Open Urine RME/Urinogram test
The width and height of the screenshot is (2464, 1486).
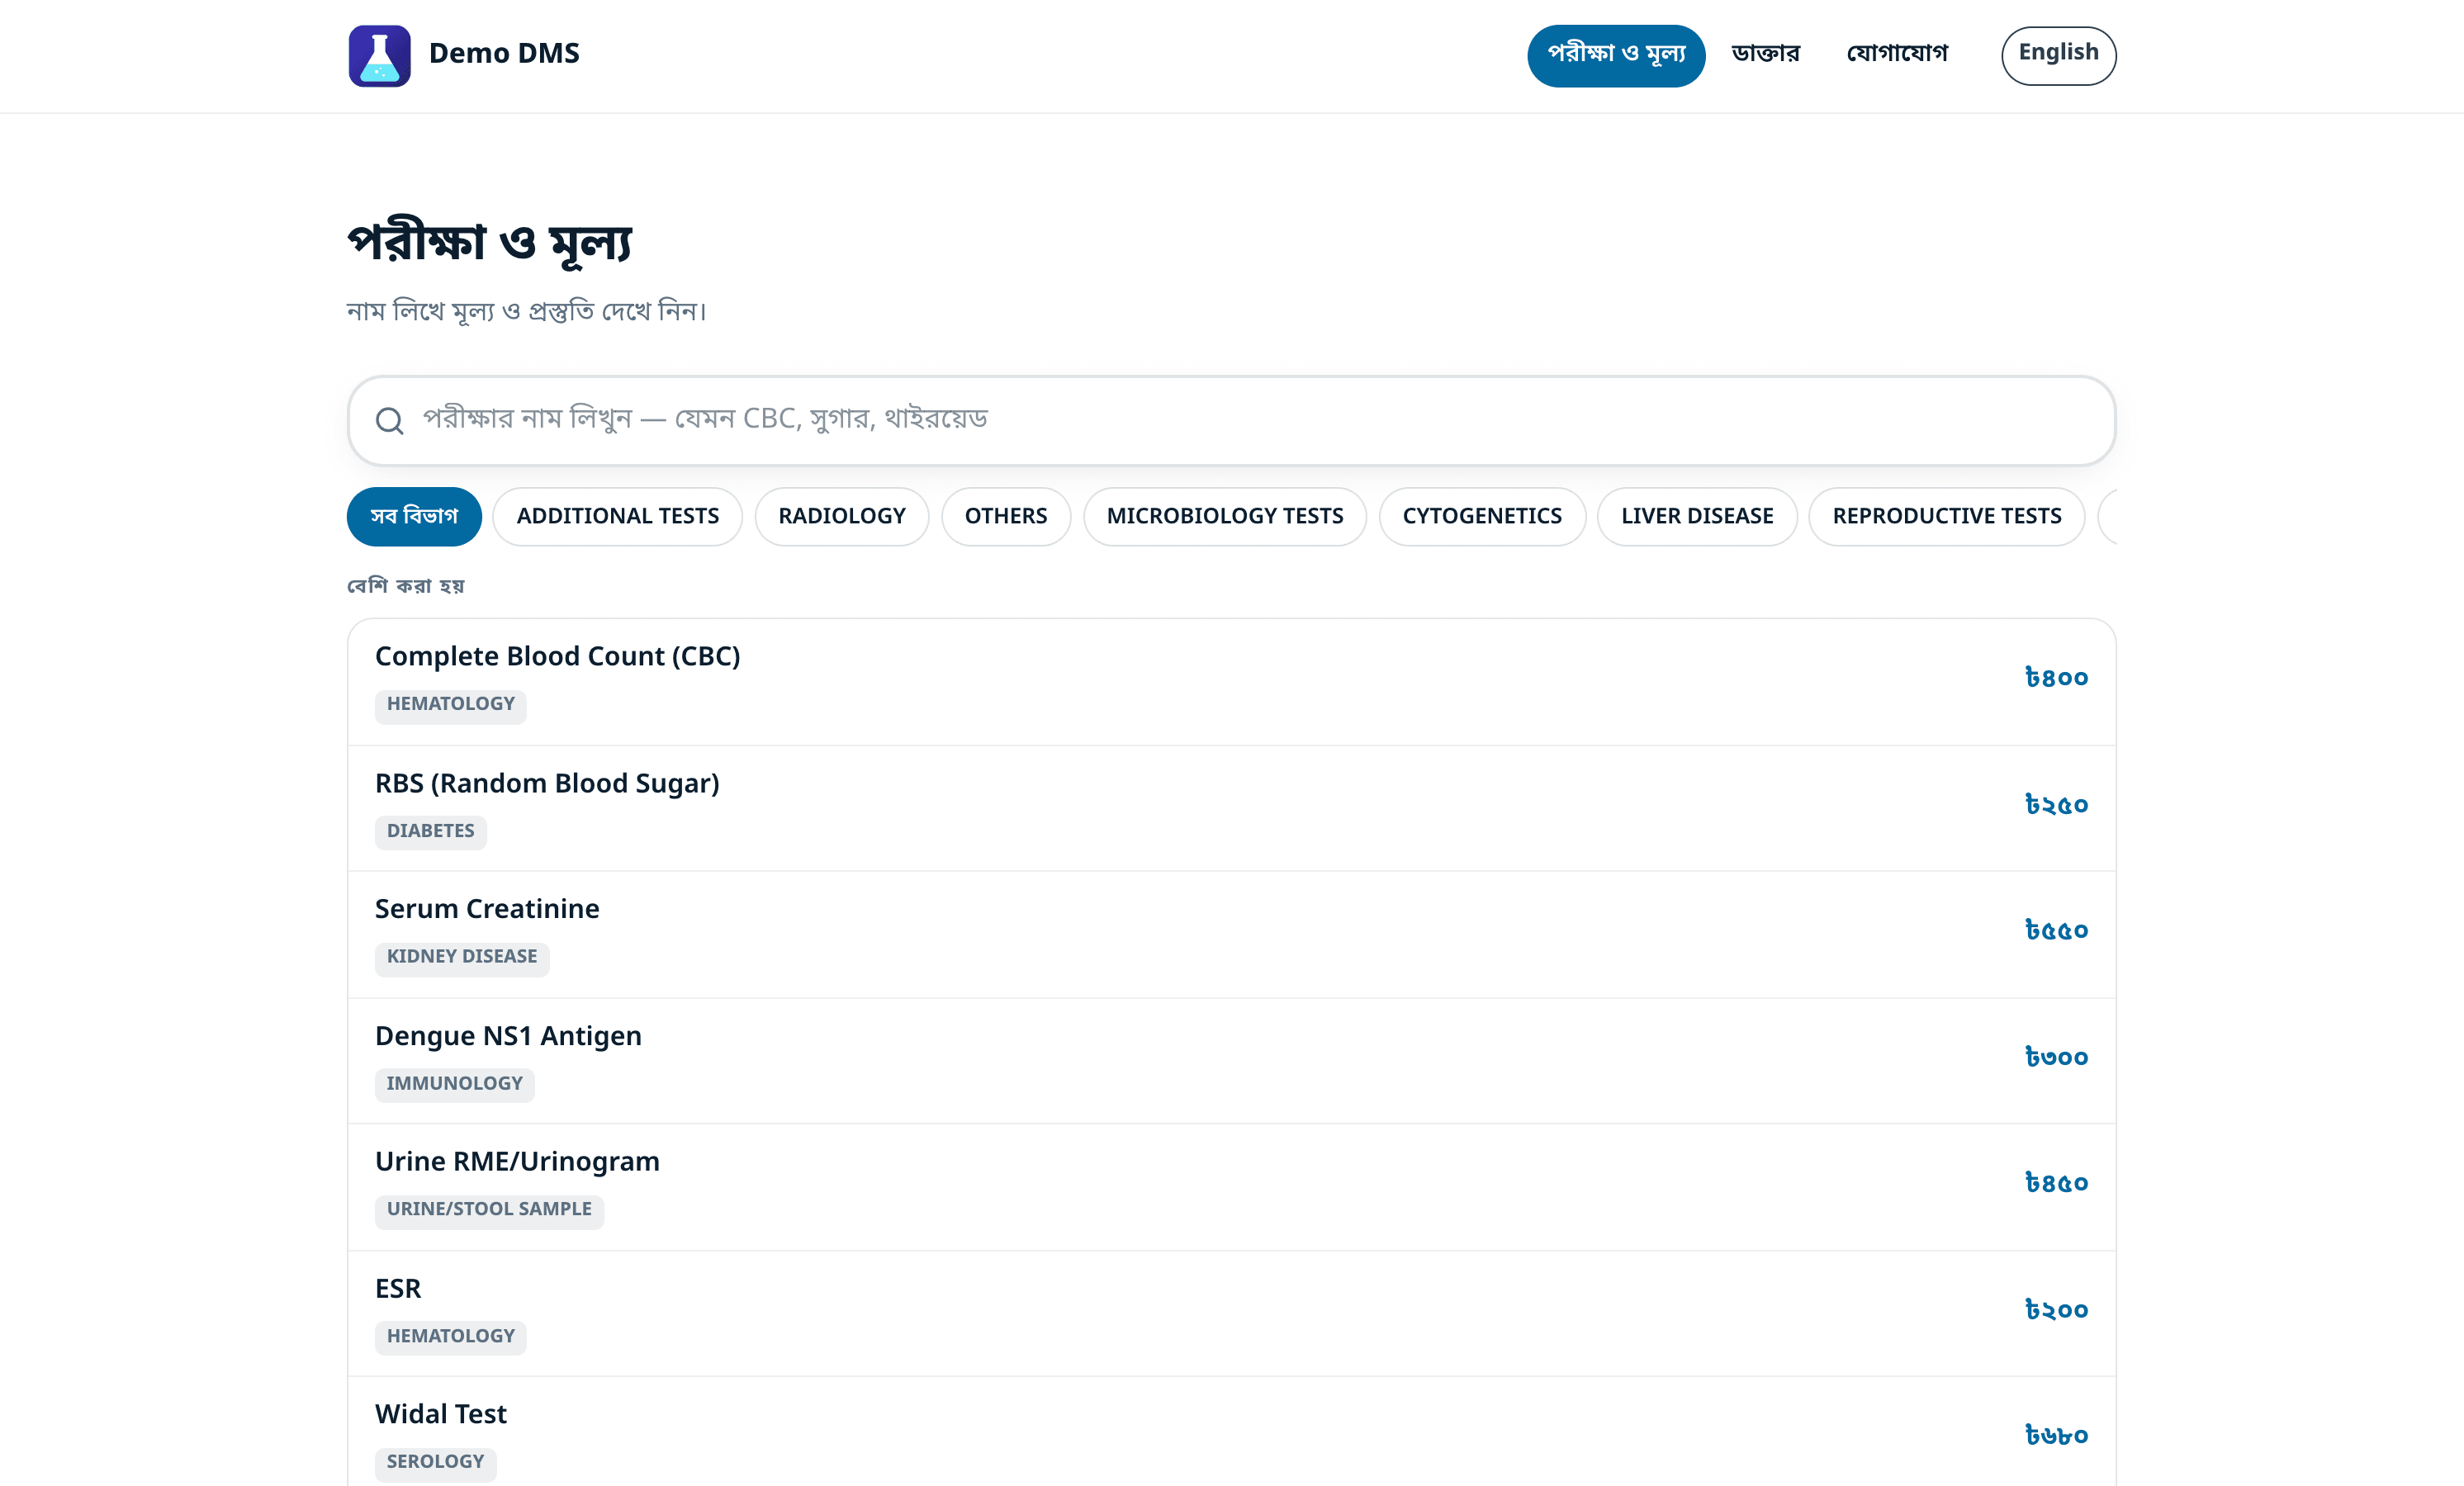[x=1231, y=1187]
